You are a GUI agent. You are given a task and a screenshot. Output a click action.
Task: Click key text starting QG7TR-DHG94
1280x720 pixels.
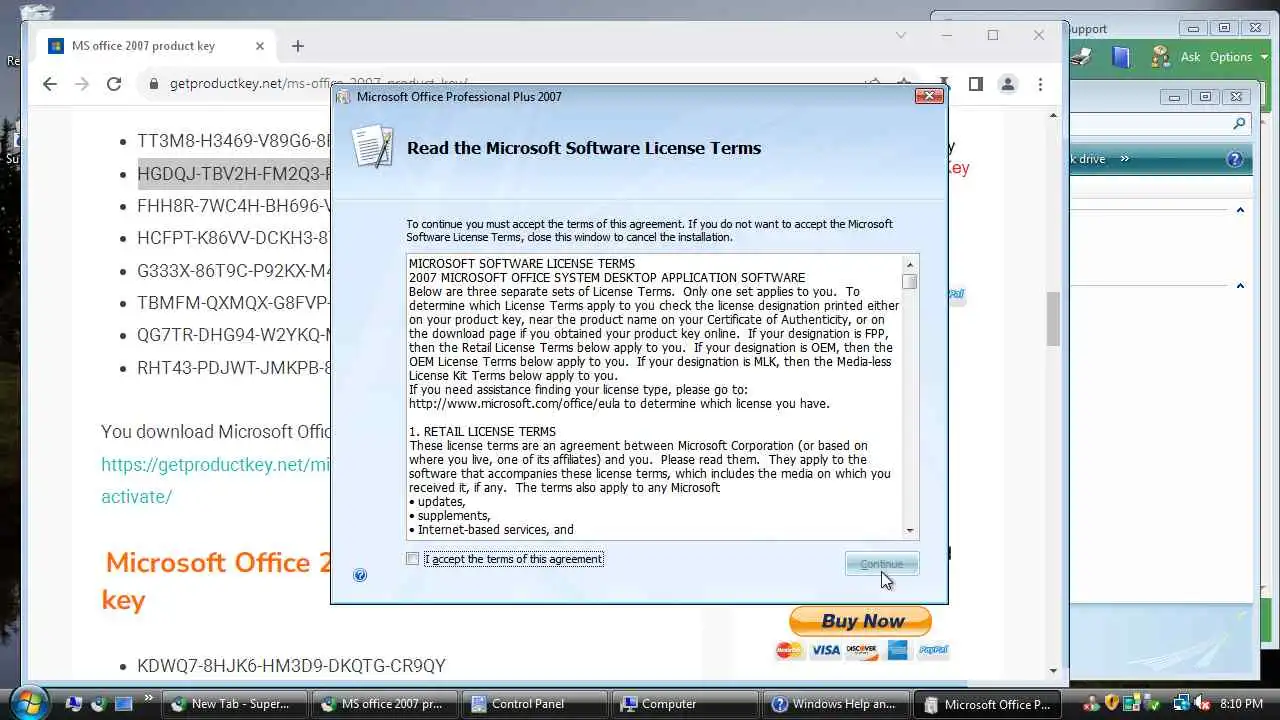234,335
